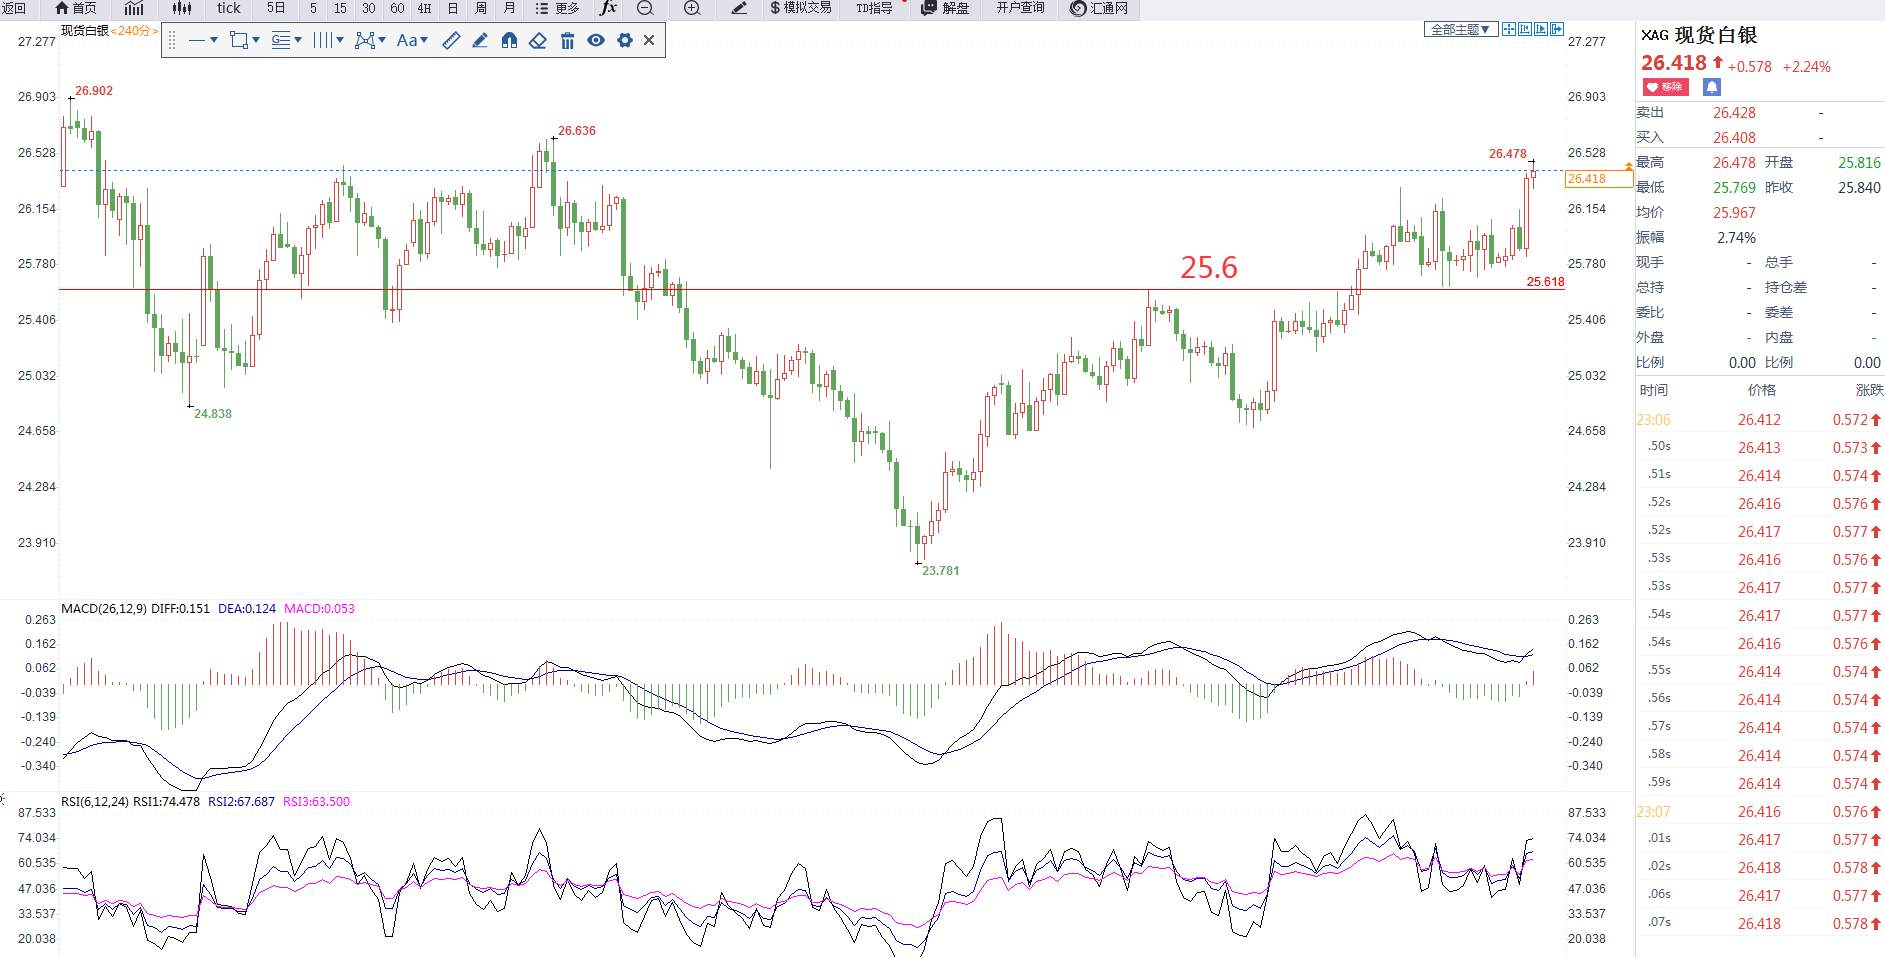This screenshot has width=1885, height=957.
Task: Click the 开盘 value 25.816
Action: (x=1859, y=163)
